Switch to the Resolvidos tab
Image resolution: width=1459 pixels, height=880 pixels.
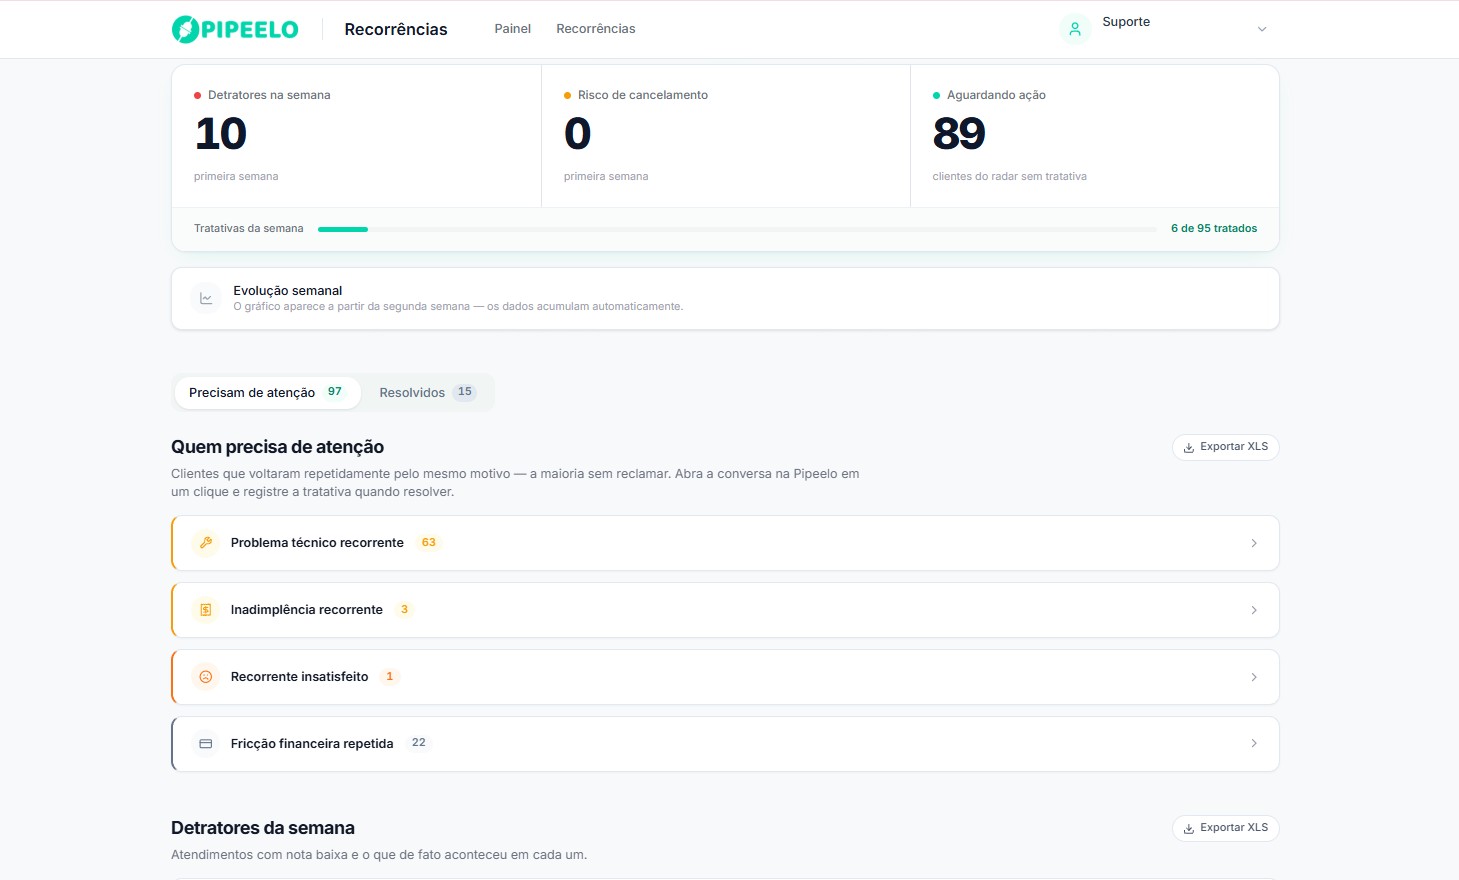pos(427,392)
